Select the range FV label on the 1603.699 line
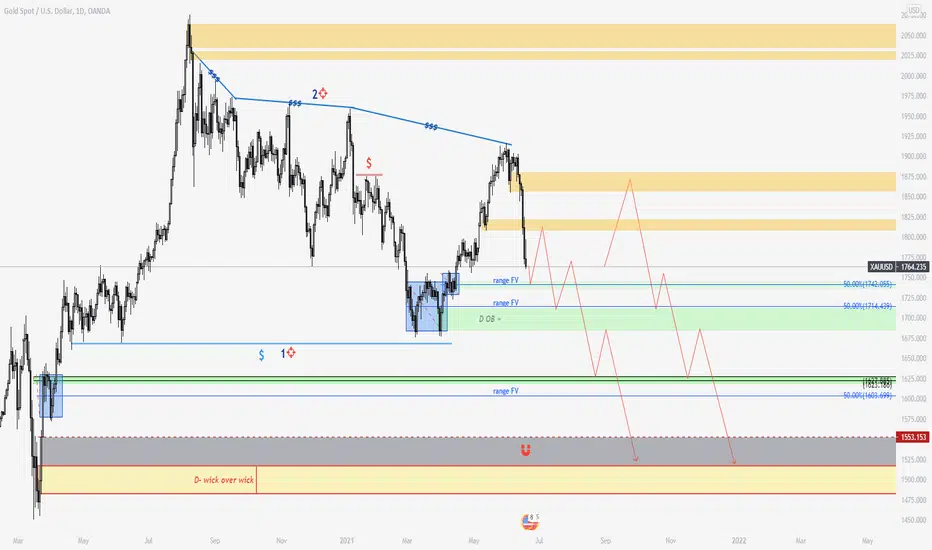This screenshot has height=550, width=932. pos(506,391)
